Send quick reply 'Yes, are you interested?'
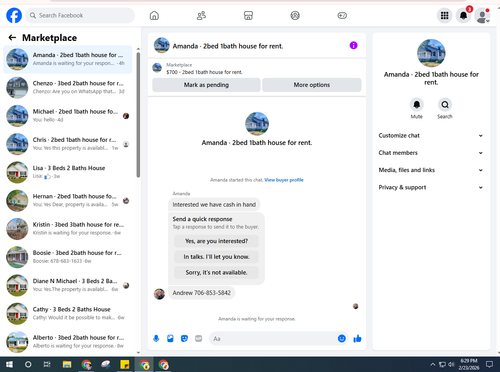Screen dimensions: 500x372 coord(216,241)
